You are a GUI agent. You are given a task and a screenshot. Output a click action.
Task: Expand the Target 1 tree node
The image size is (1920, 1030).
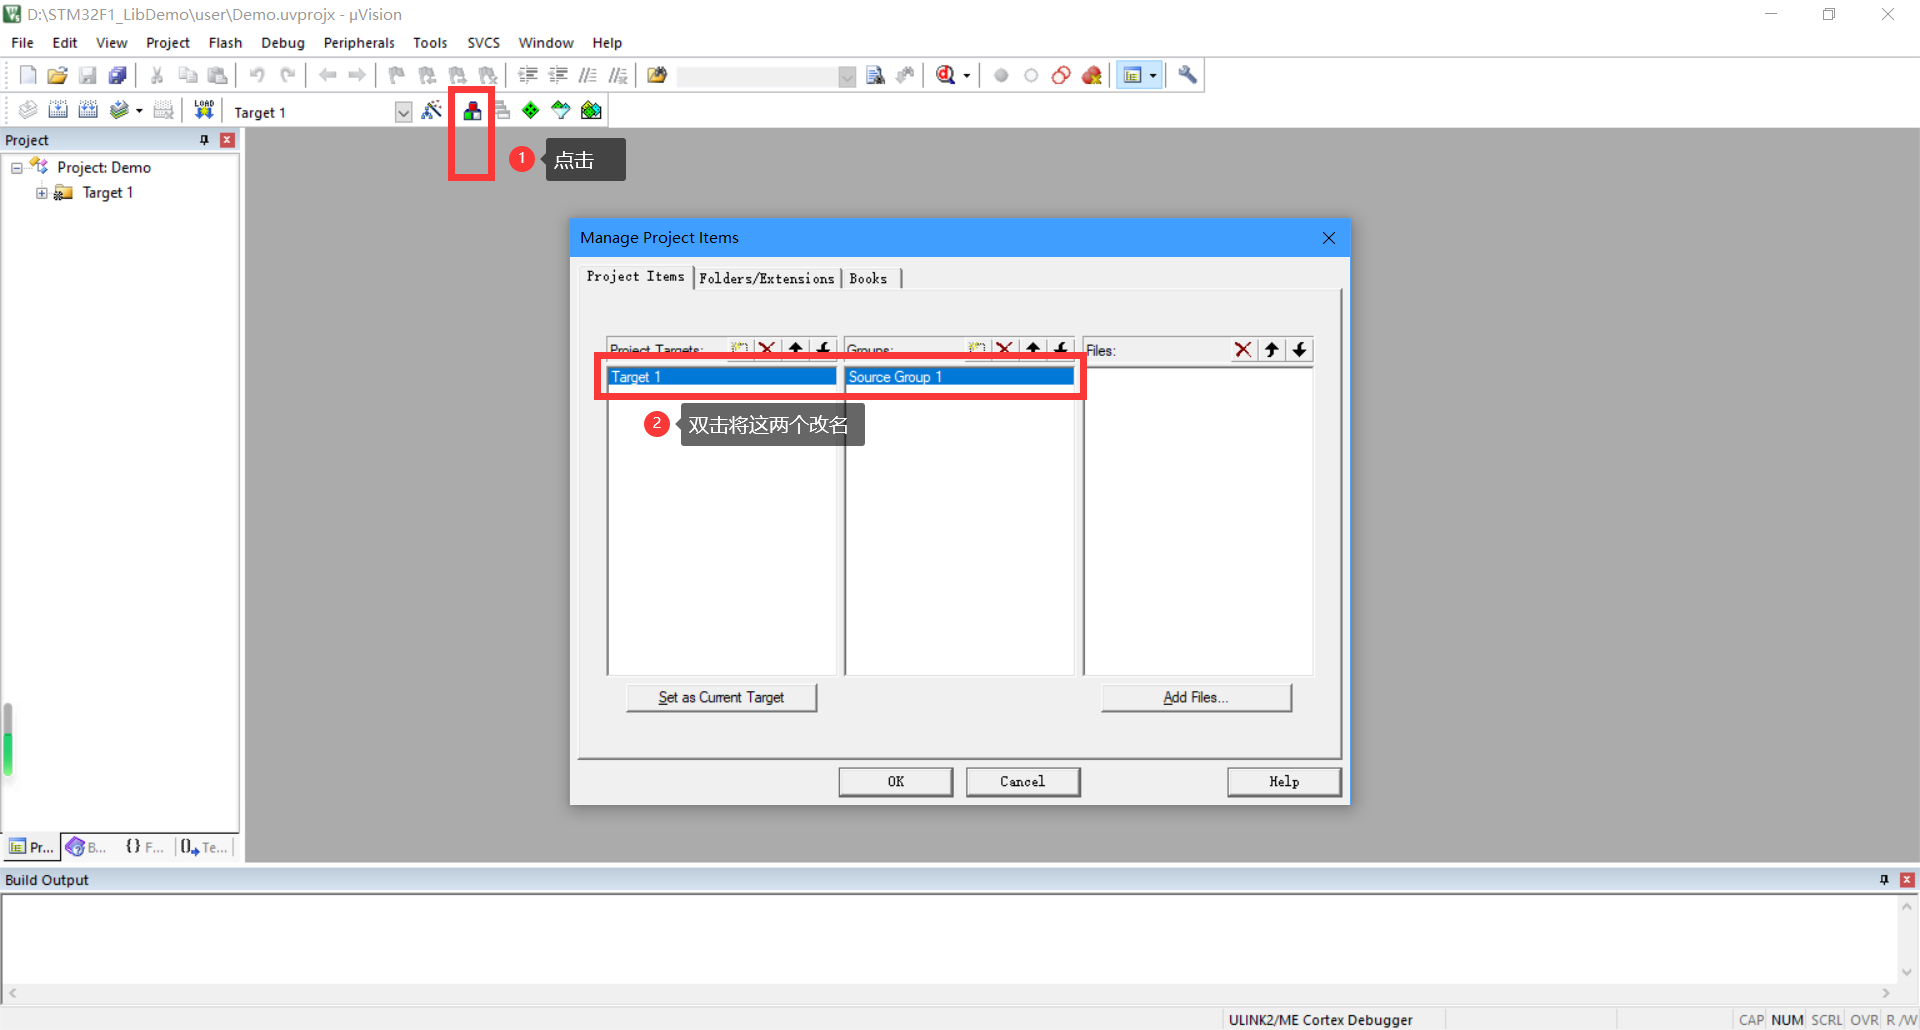point(42,193)
